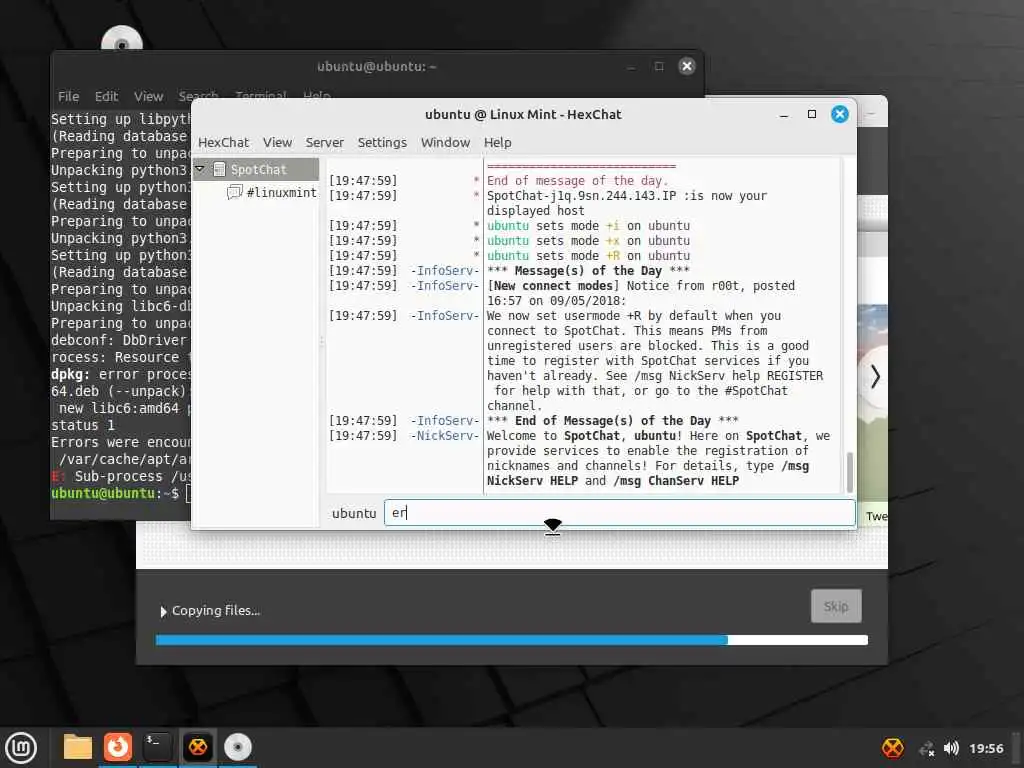The width and height of the screenshot is (1024, 768).
Task: Close the terminal window
Action: (686, 66)
